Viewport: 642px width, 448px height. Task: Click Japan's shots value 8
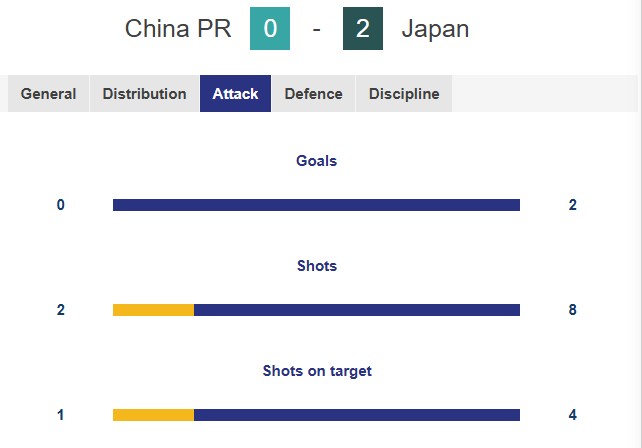point(572,310)
